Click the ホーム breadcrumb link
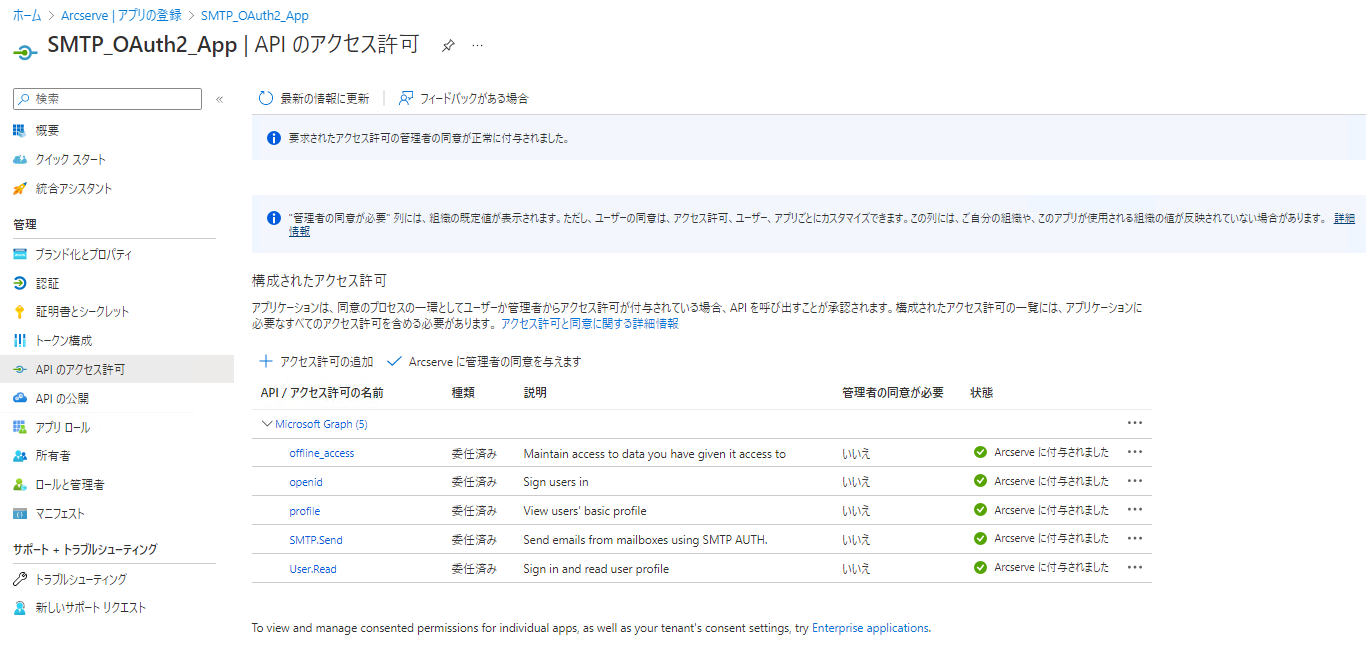This screenshot has width=1366, height=647. click(x=27, y=15)
